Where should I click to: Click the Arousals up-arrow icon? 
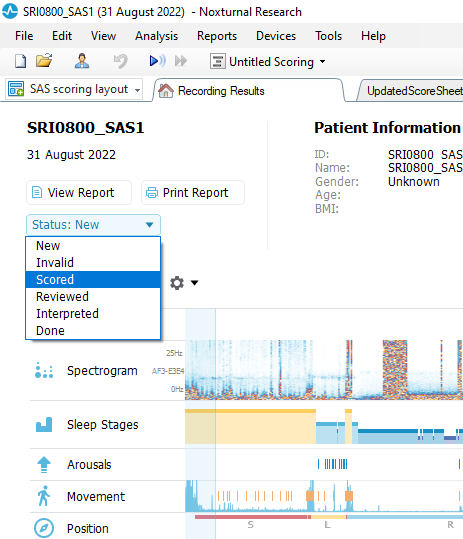point(44,464)
